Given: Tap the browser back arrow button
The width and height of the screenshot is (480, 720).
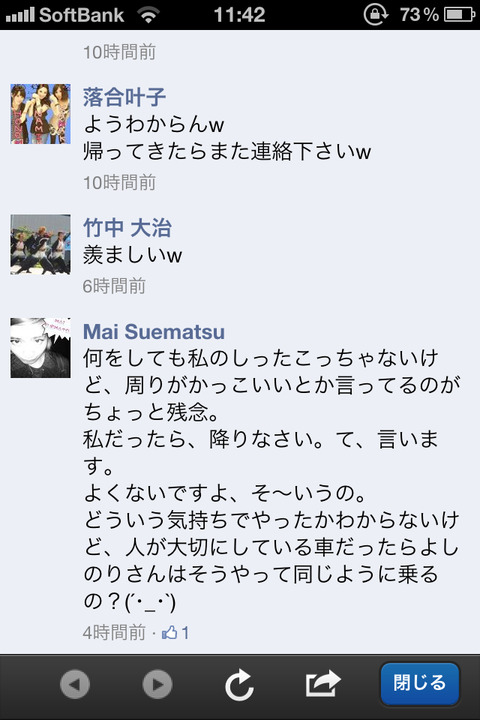Looking at the screenshot, I should (x=75, y=685).
